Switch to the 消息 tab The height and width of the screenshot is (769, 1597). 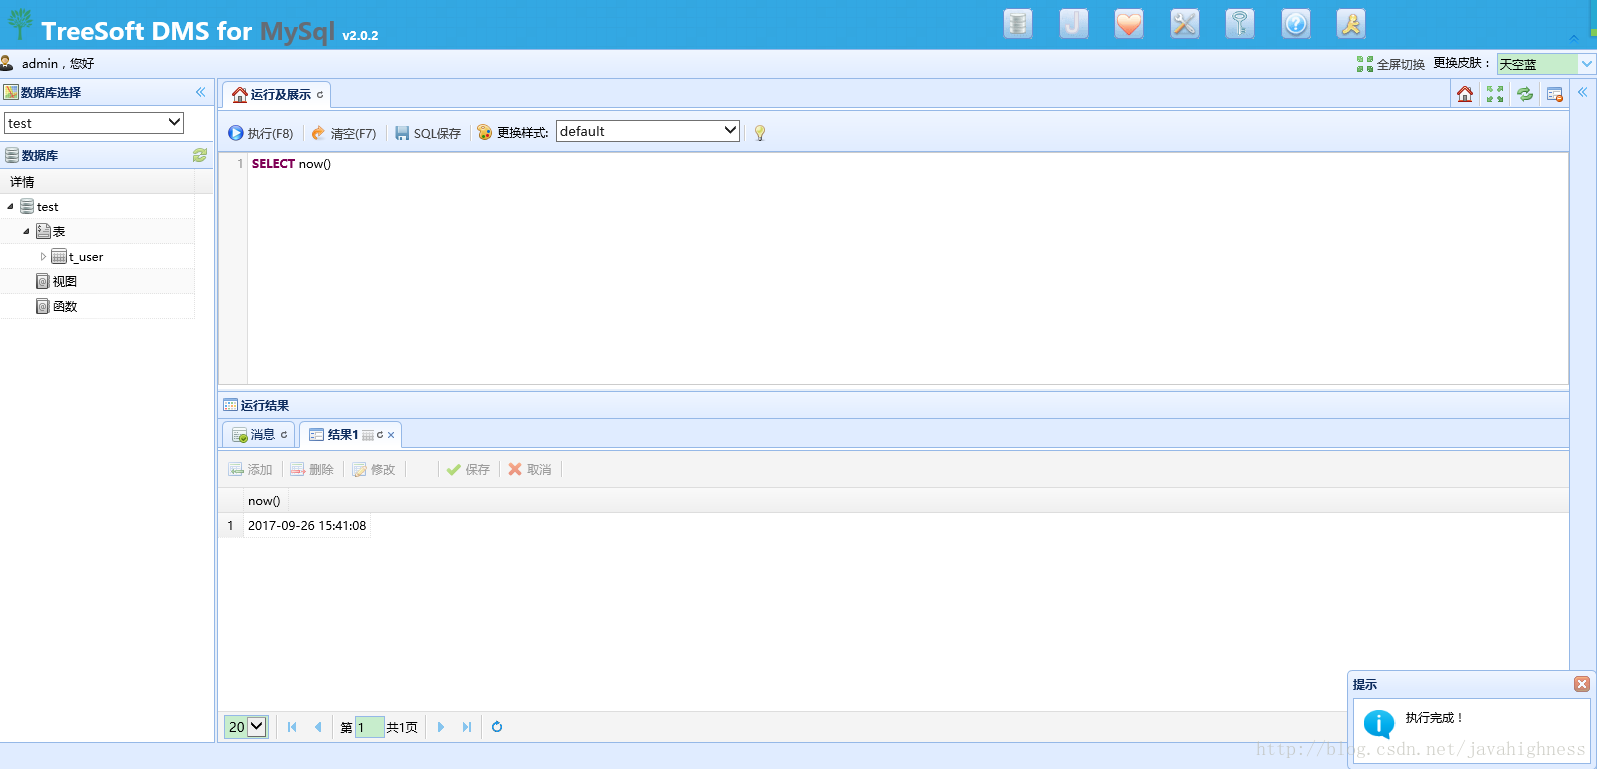point(259,435)
